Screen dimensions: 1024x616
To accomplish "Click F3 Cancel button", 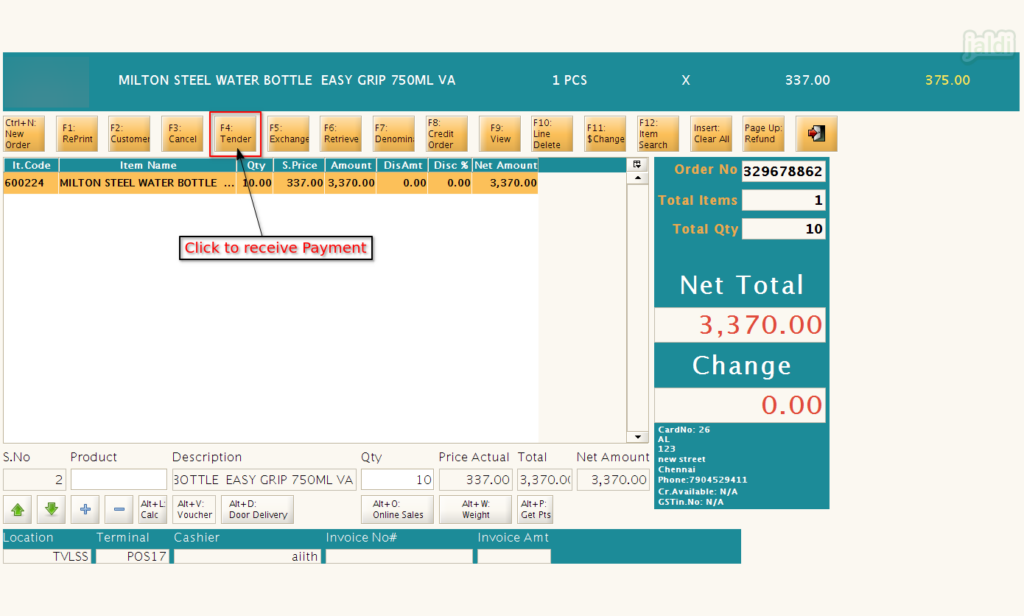I will tap(182, 133).
